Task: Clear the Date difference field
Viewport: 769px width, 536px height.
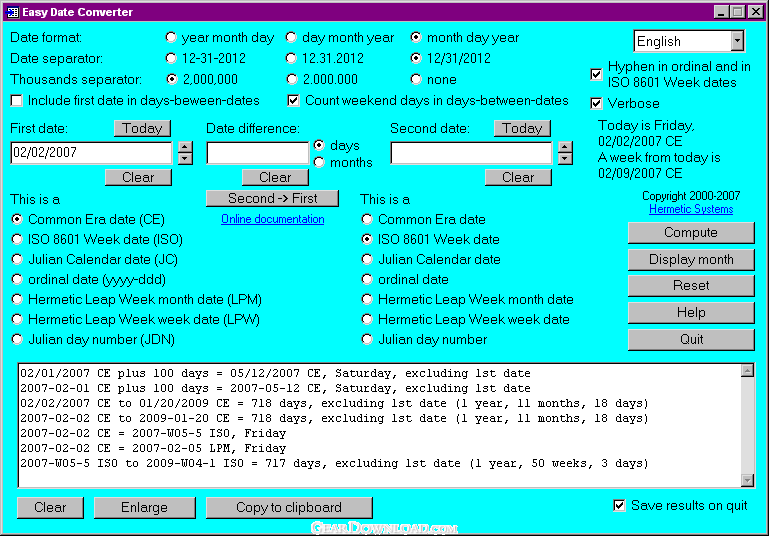Action: point(275,177)
